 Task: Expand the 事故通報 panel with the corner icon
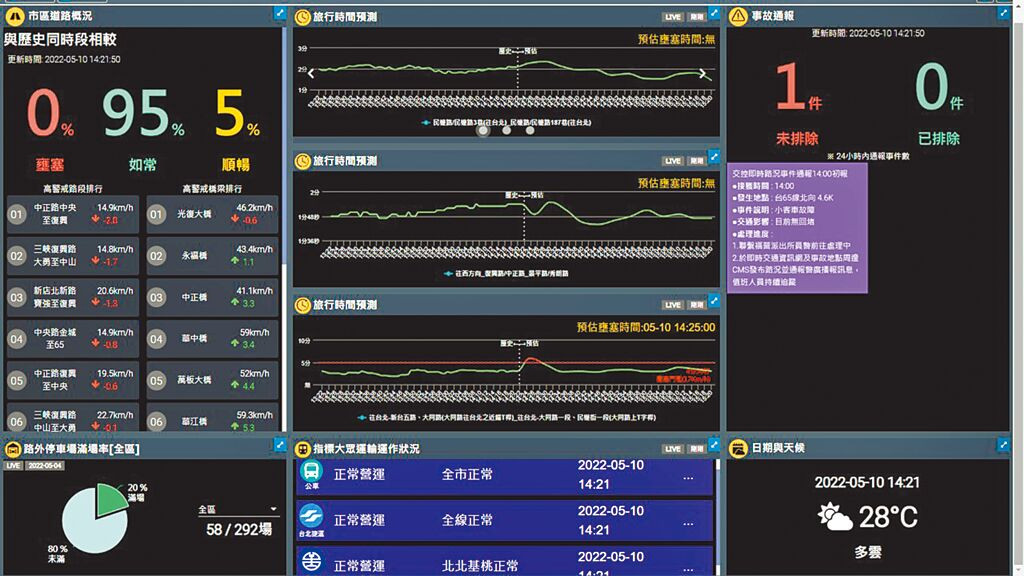(1003, 14)
